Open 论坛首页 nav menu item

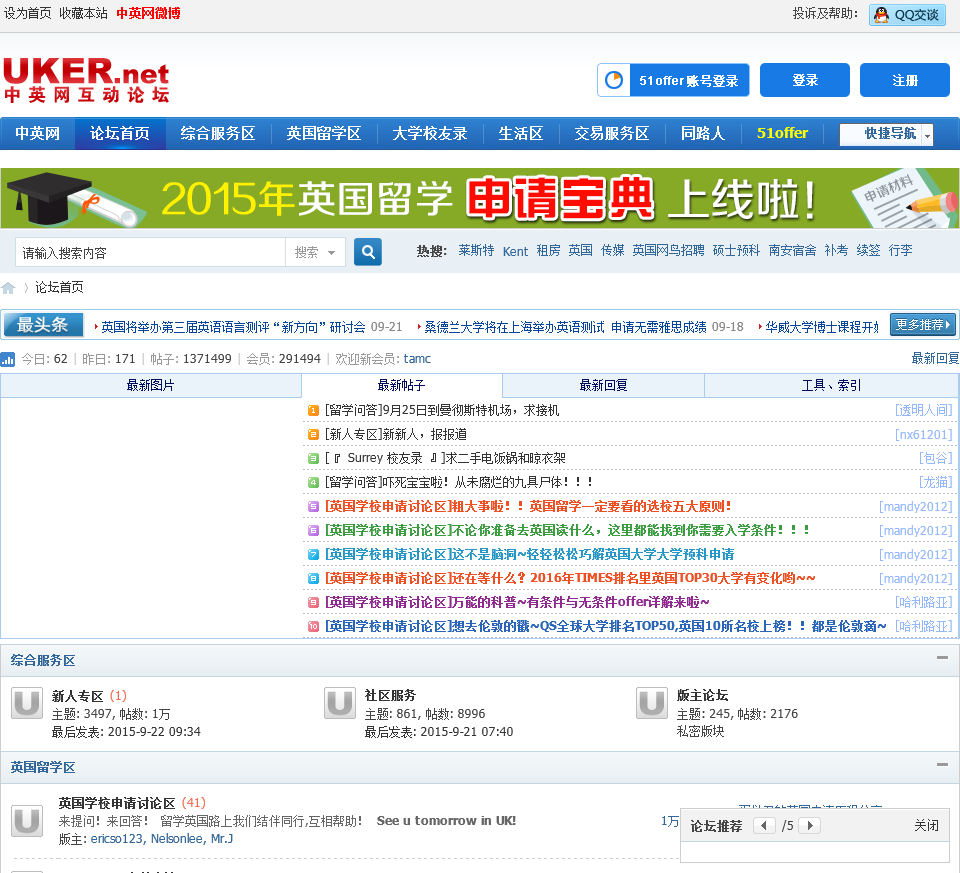click(120, 133)
